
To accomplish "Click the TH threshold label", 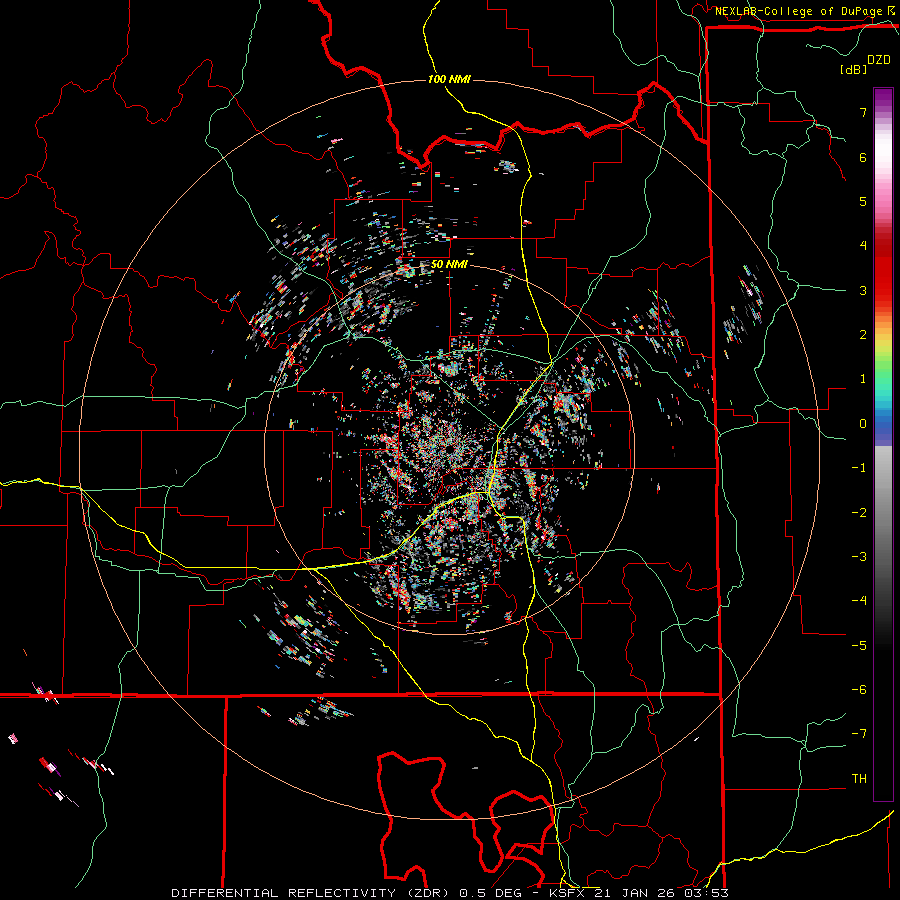I will point(859,779).
